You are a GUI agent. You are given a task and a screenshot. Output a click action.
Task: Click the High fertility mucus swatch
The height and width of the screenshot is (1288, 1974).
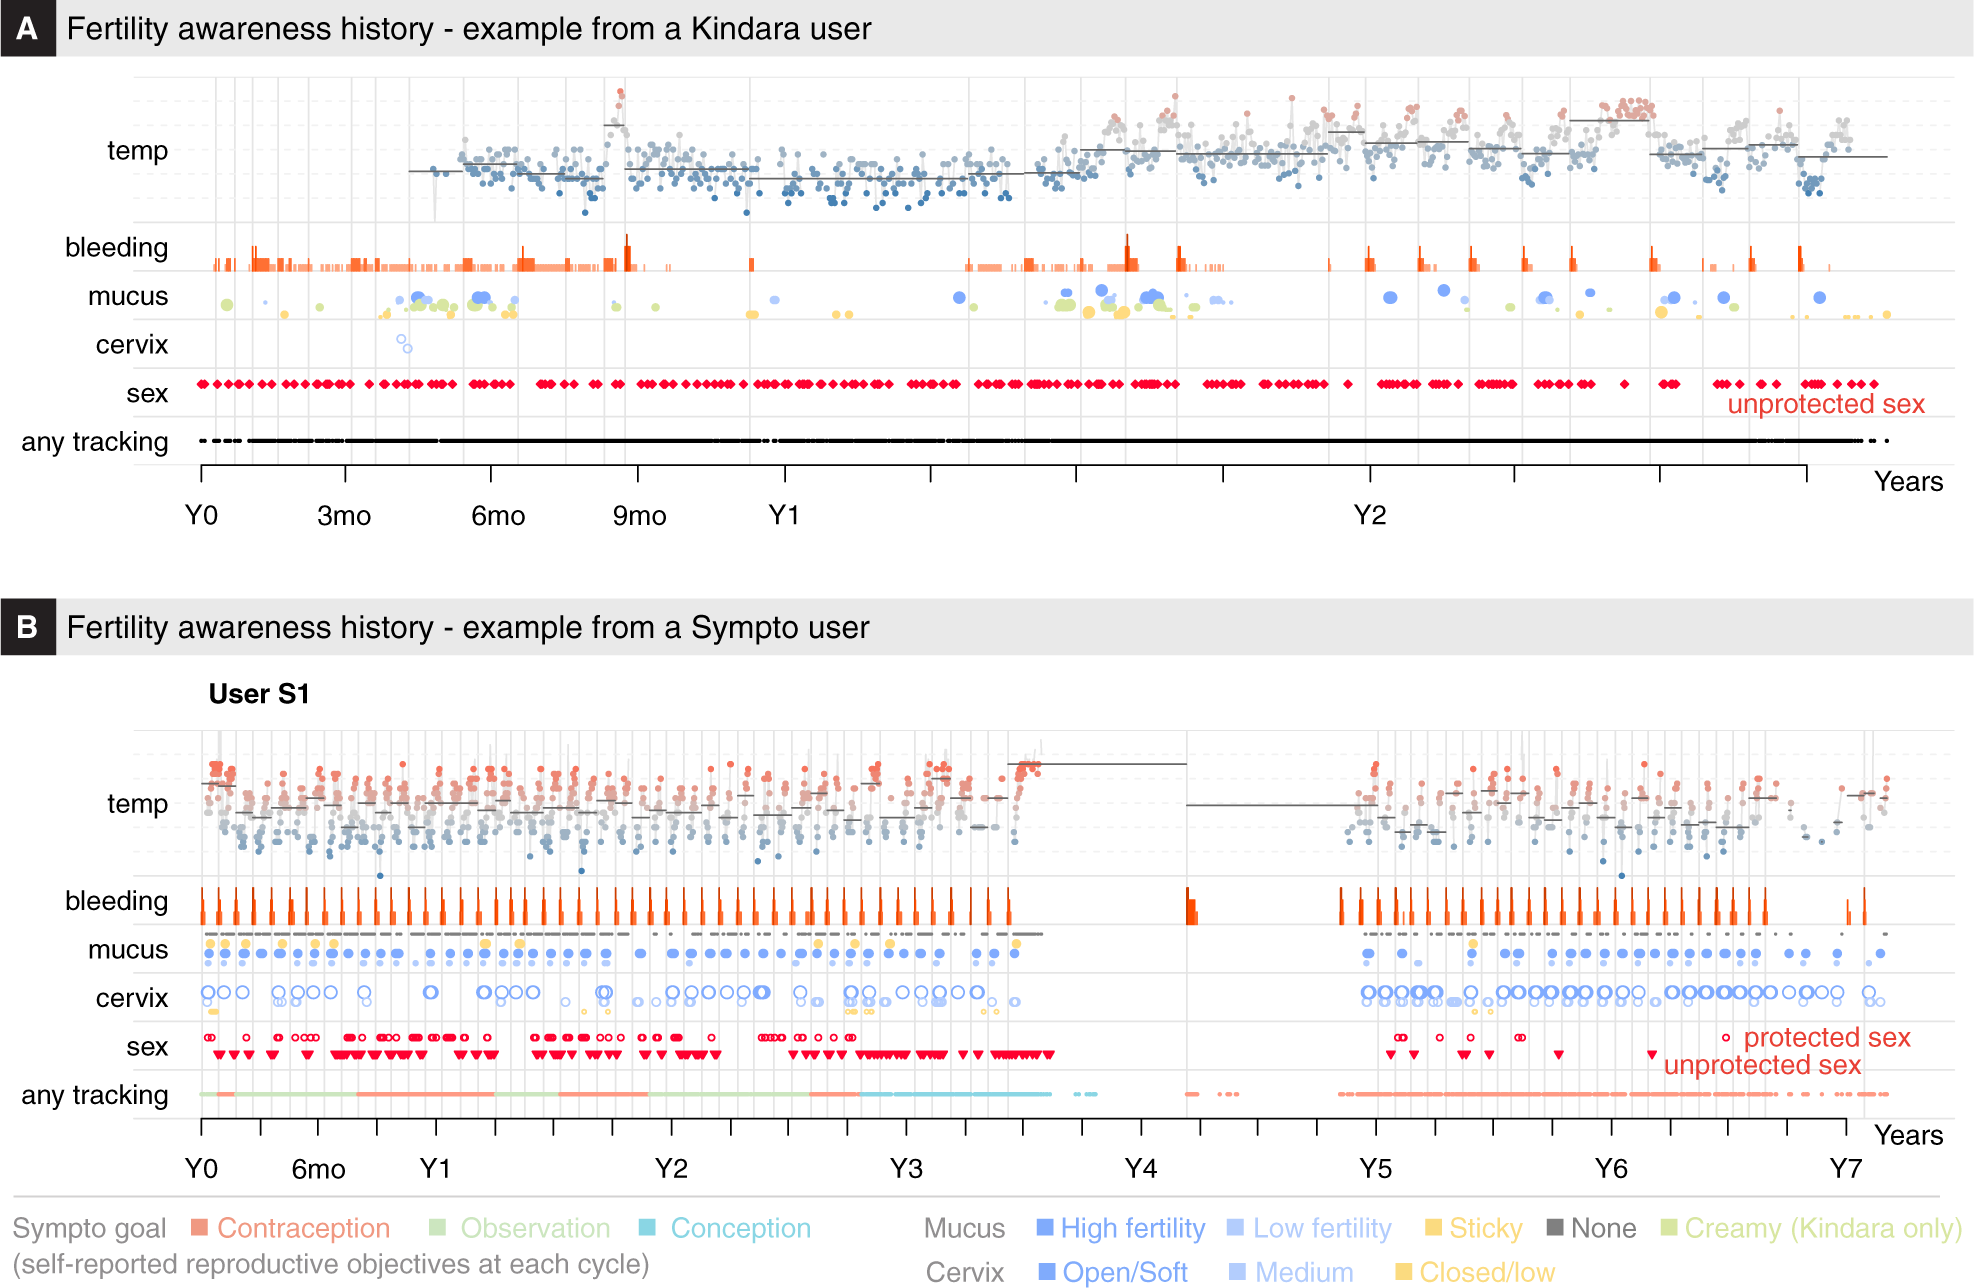click(x=1045, y=1227)
